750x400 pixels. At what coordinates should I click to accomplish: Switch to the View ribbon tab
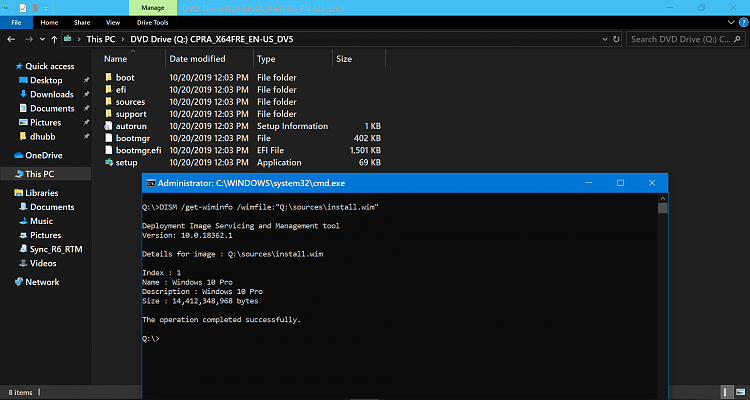[x=113, y=22]
